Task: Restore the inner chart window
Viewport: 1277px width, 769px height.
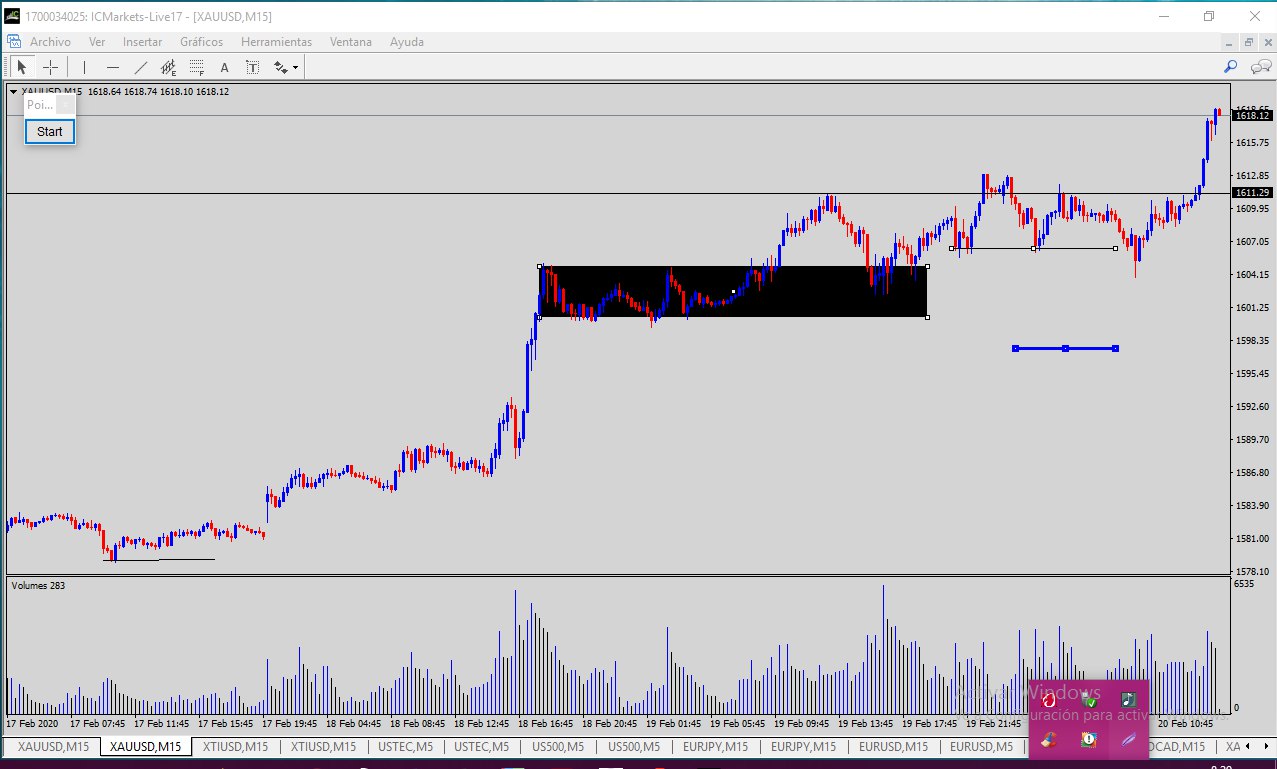Action: [x=1248, y=42]
